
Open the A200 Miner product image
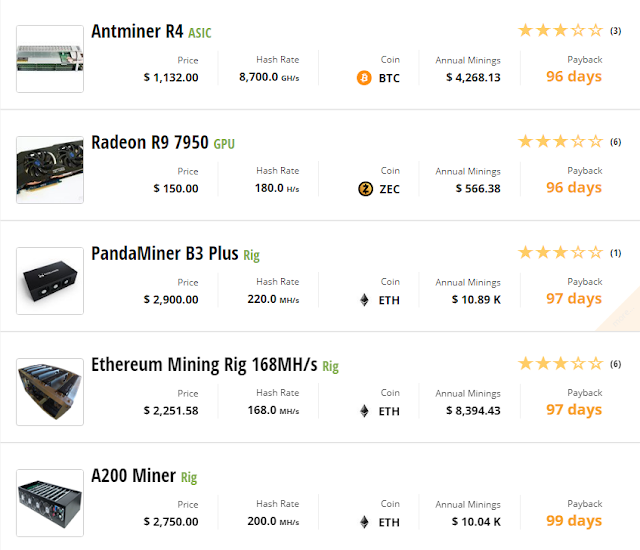tap(50, 503)
